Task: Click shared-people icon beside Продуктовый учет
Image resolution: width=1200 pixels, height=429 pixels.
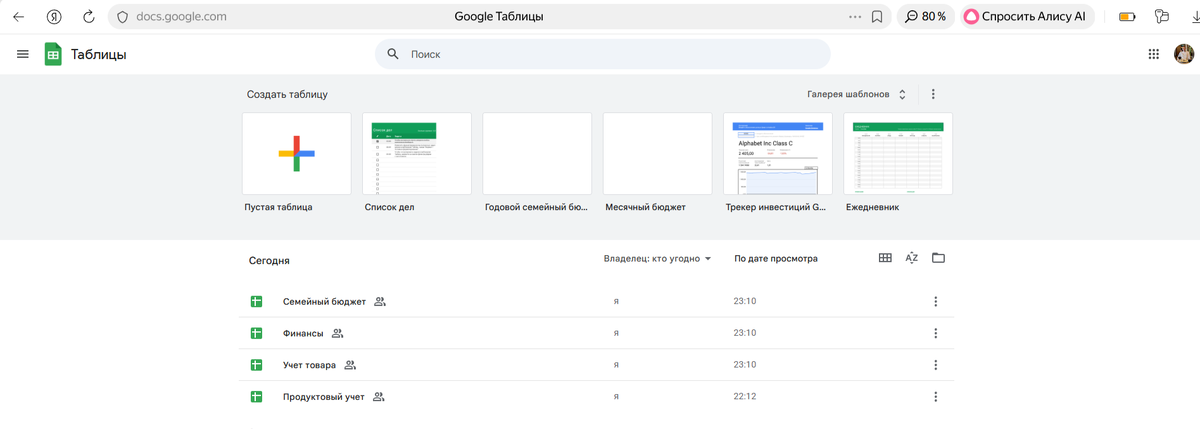Action: coord(379,397)
